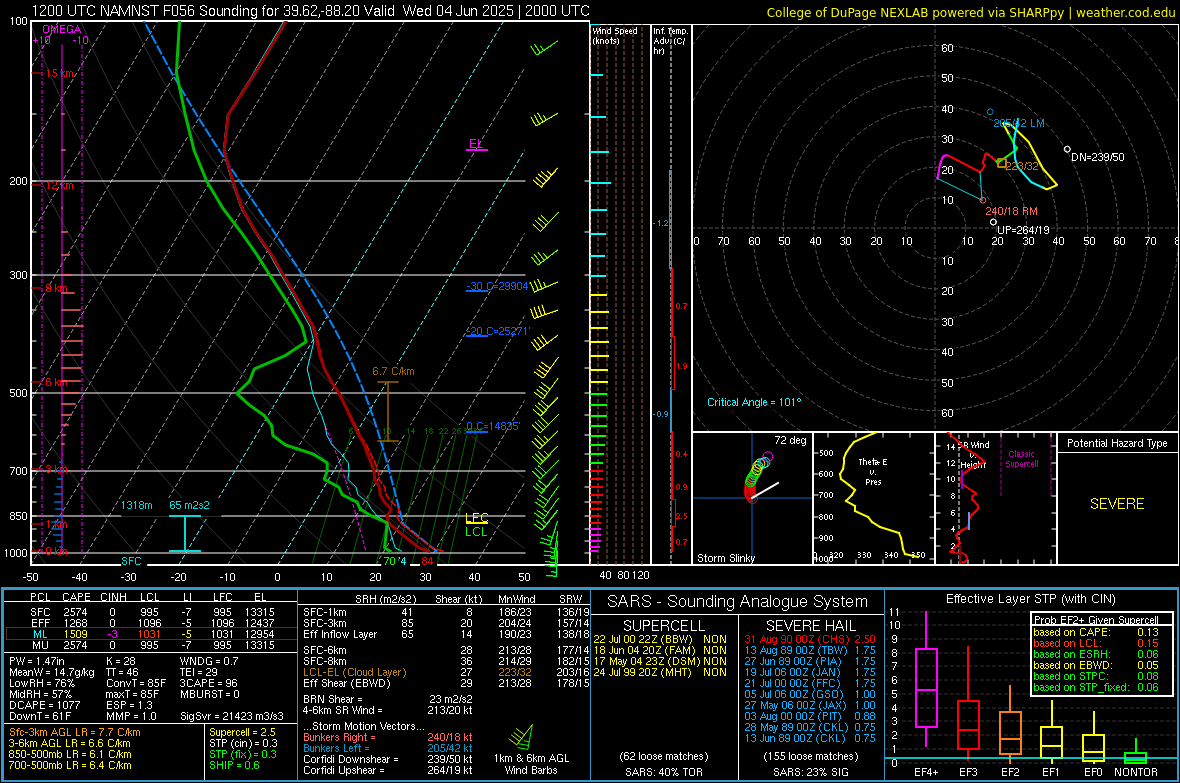
Task: Click the green LCL label on skew-T
Action: pos(476,532)
